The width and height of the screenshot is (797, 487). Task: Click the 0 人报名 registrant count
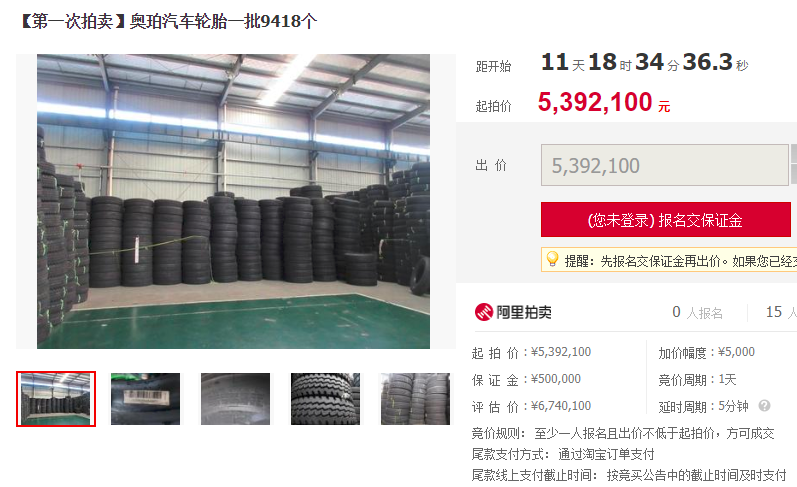point(697,312)
